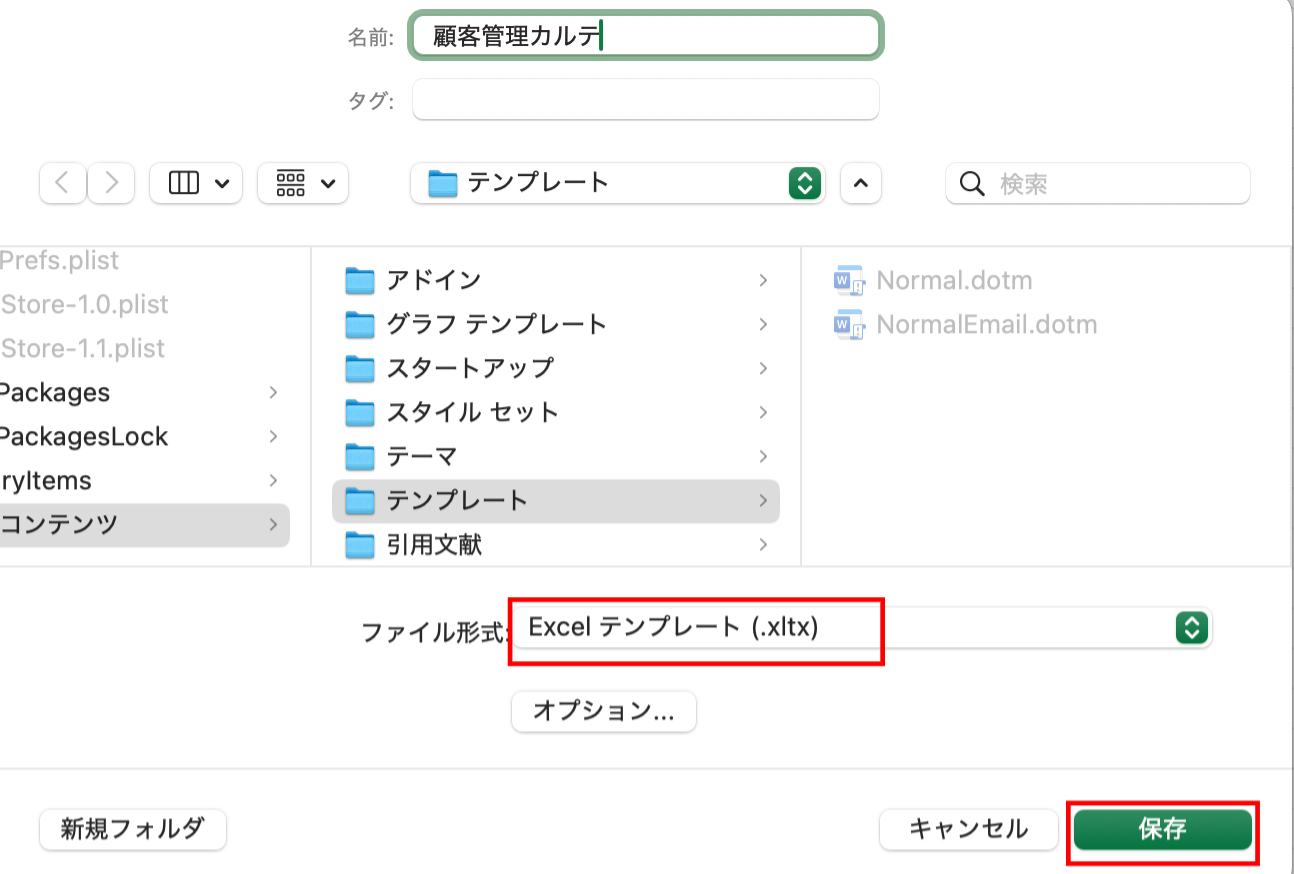Select the Normal.dotm Word template icon
This screenshot has width=1294, height=874.
850,280
